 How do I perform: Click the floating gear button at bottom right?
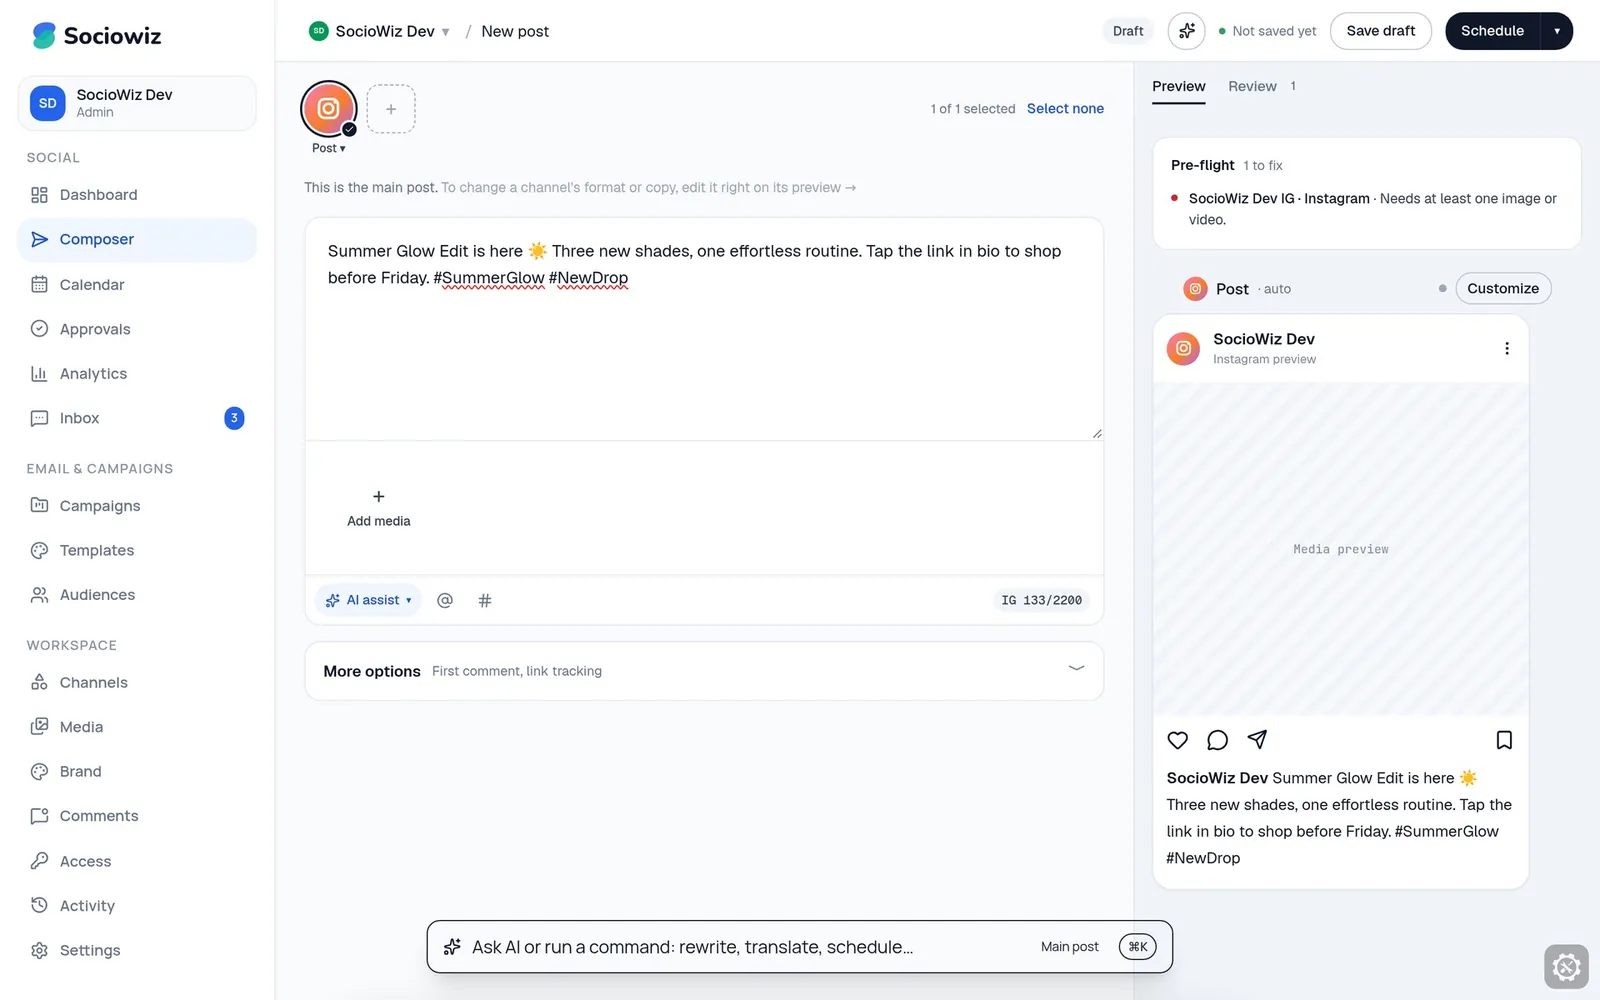[x=1566, y=967]
